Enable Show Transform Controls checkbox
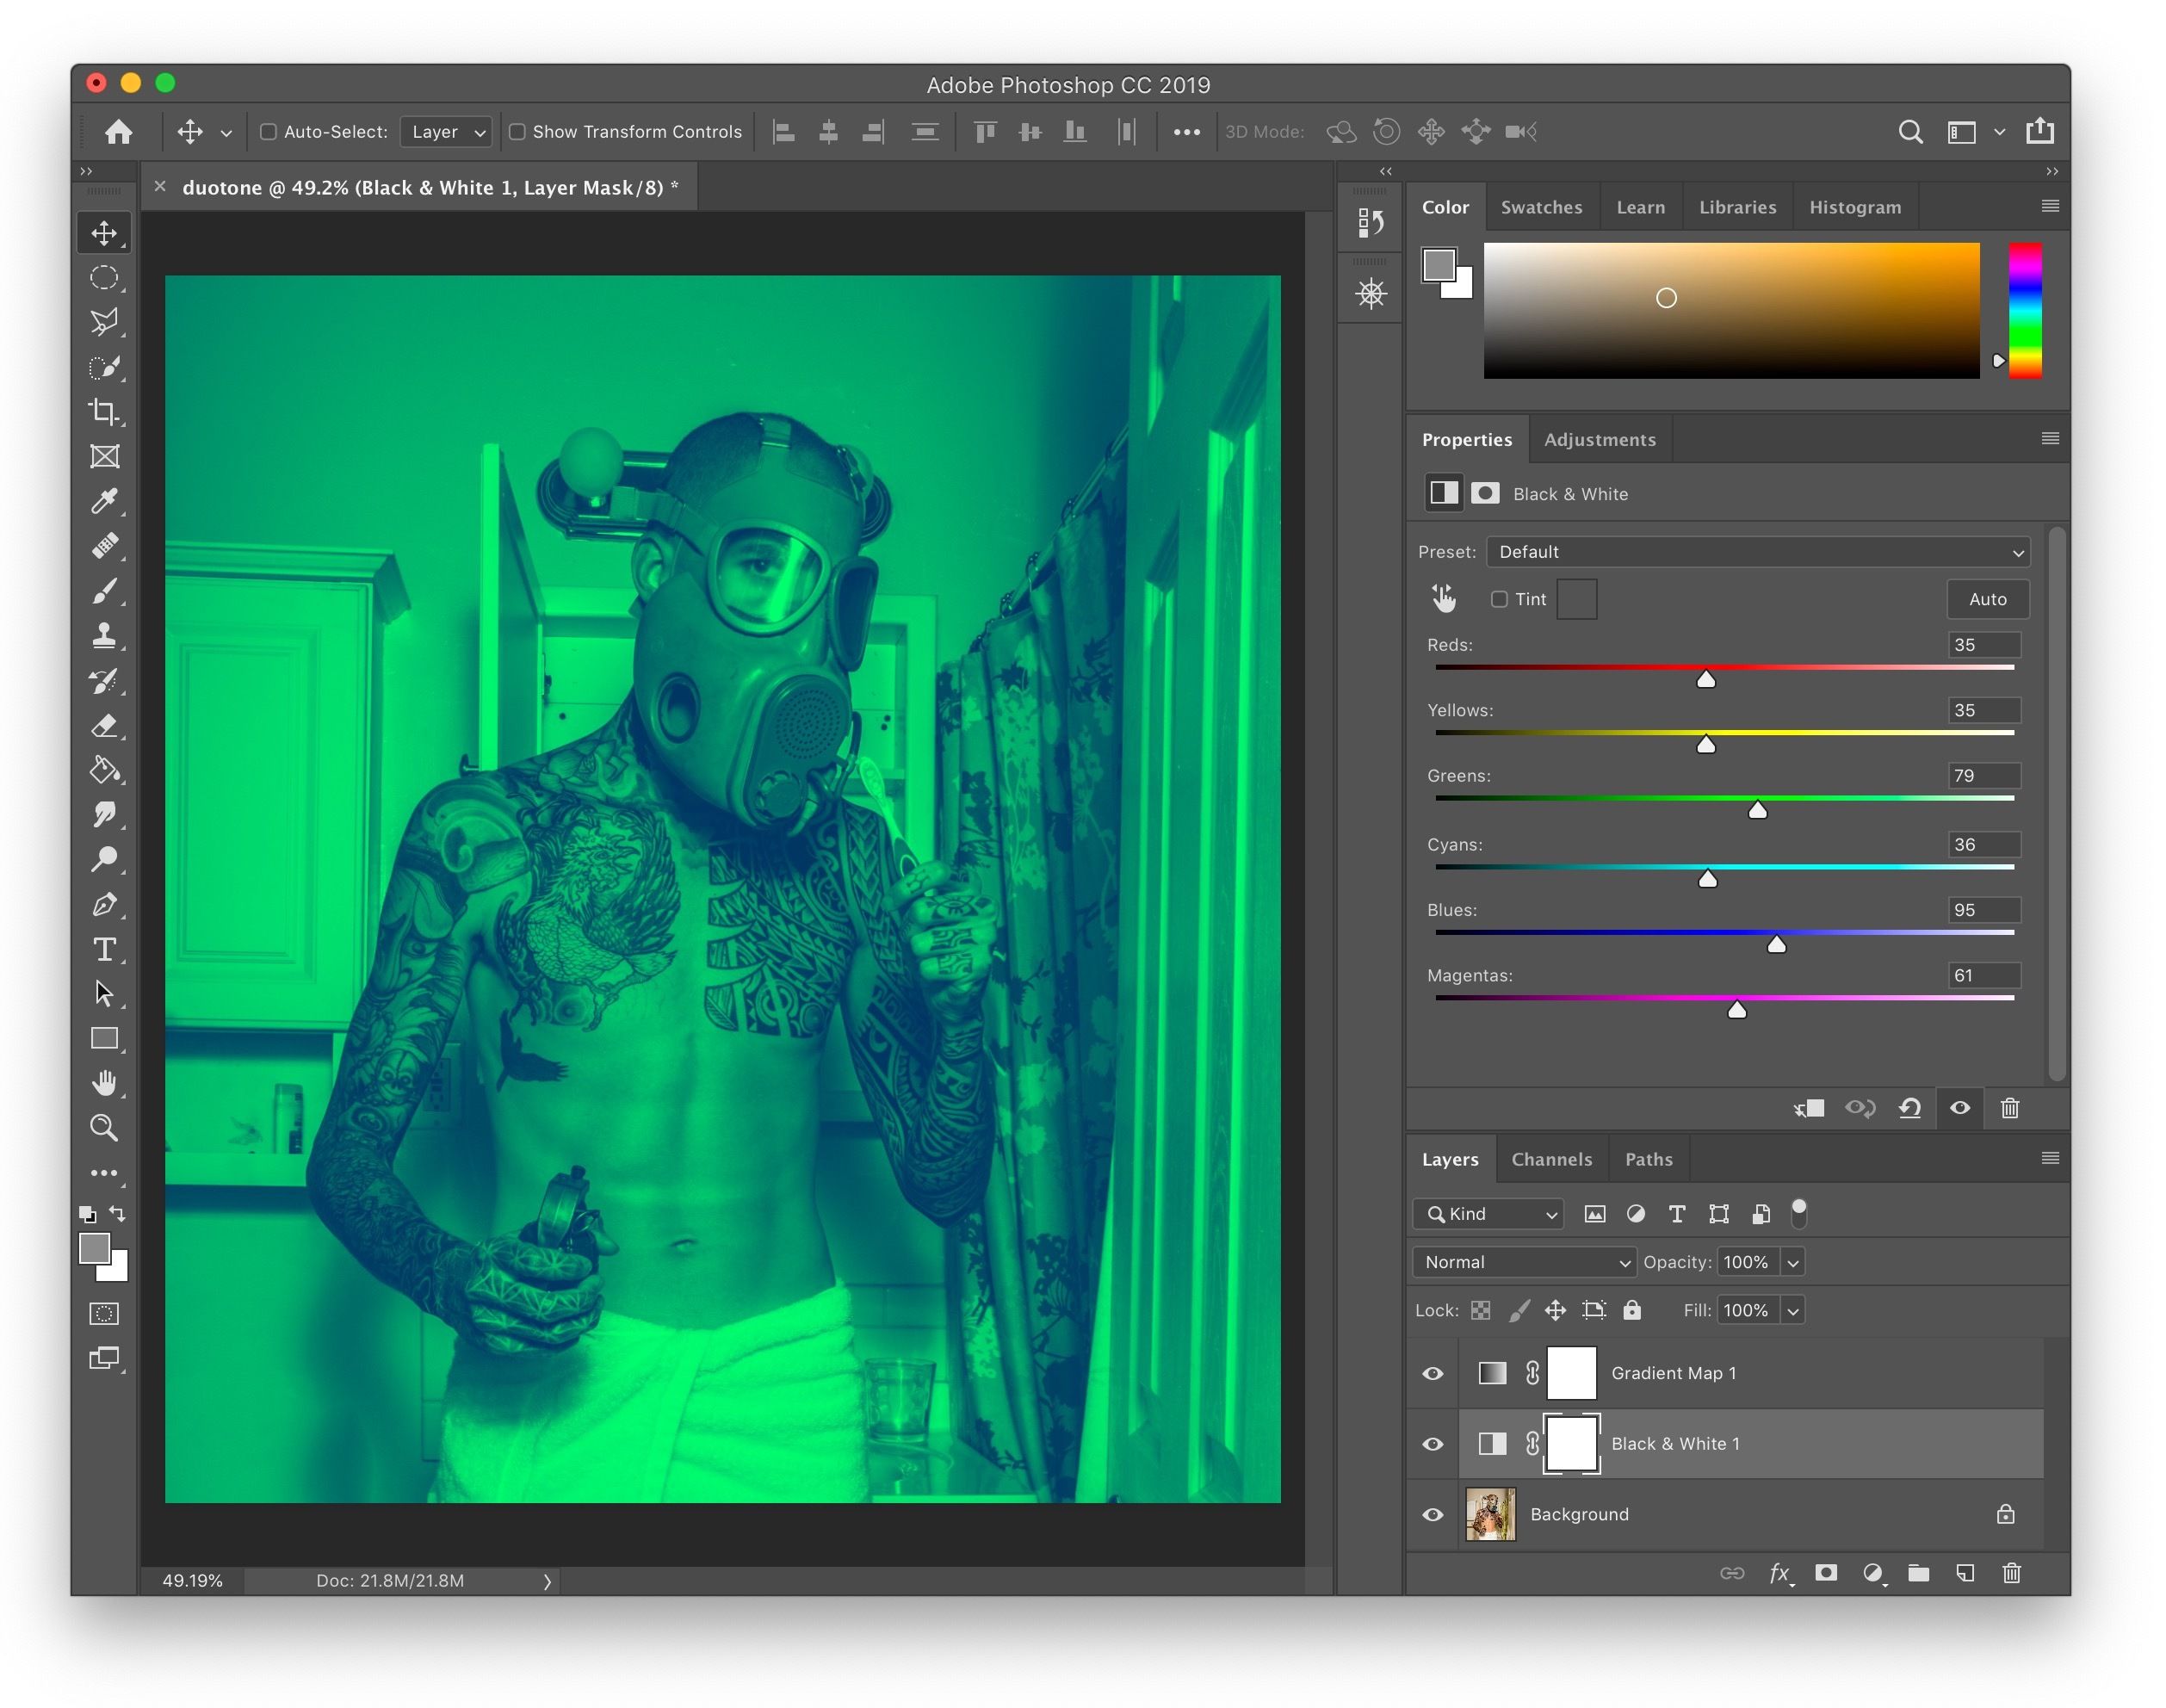Image resolution: width=2166 pixels, height=1708 pixels. click(520, 132)
